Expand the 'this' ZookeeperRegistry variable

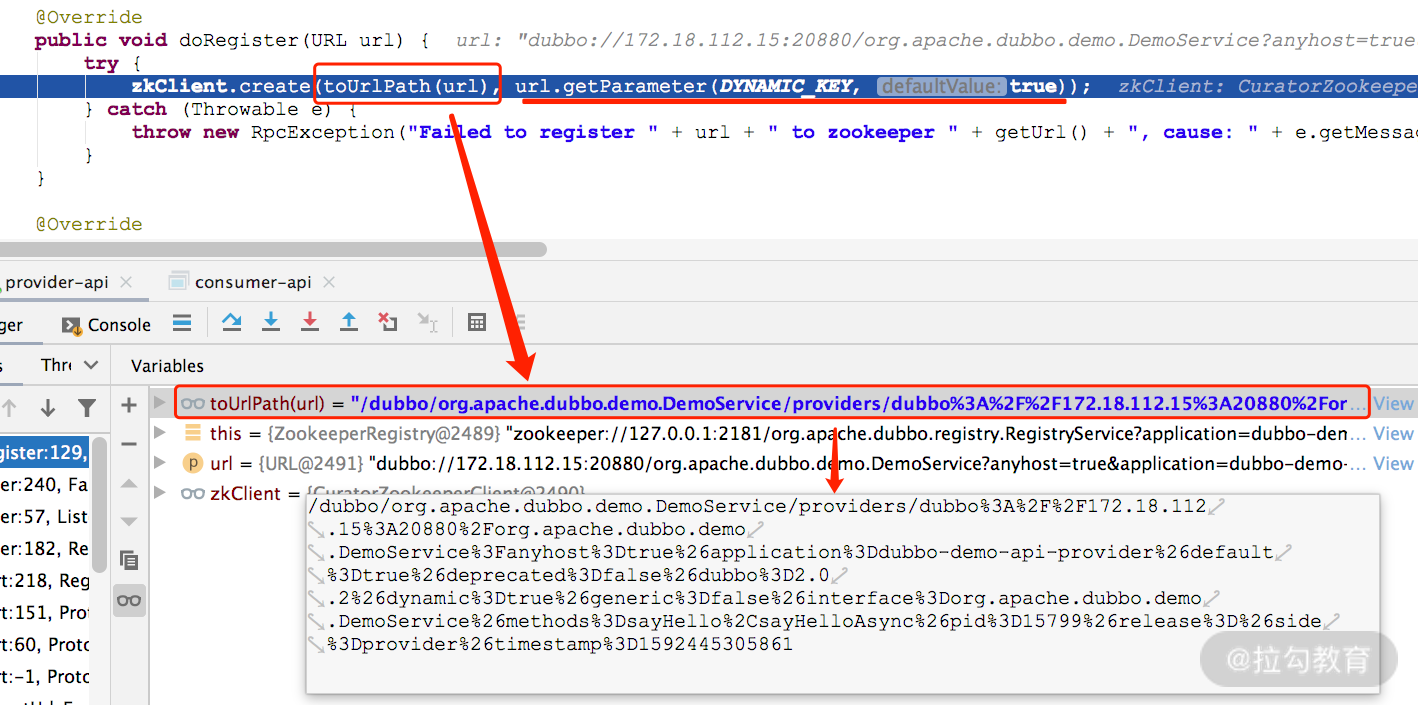(x=160, y=433)
